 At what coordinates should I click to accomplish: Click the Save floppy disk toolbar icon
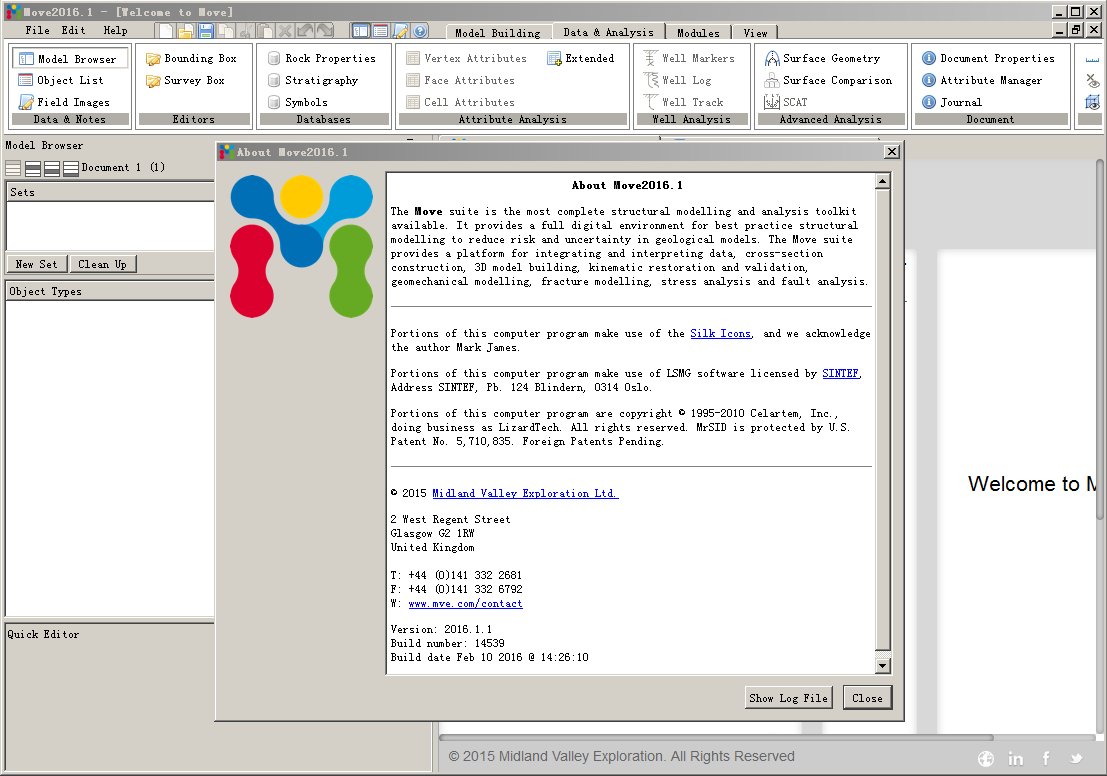[205, 31]
